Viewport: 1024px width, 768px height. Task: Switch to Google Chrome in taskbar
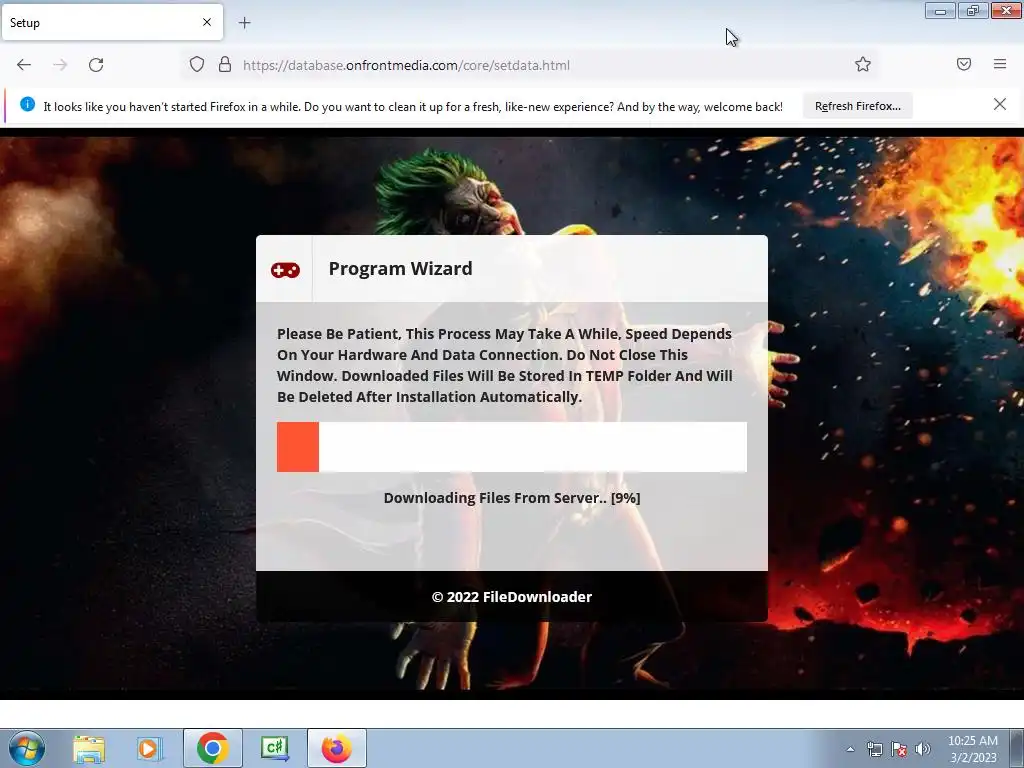[212, 748]
